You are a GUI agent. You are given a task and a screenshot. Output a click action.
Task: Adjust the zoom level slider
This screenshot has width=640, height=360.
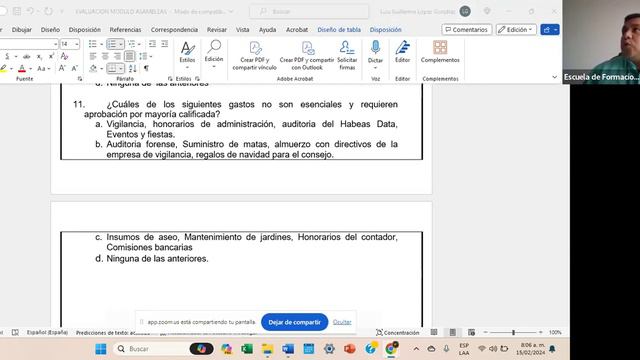coord(513,333)
